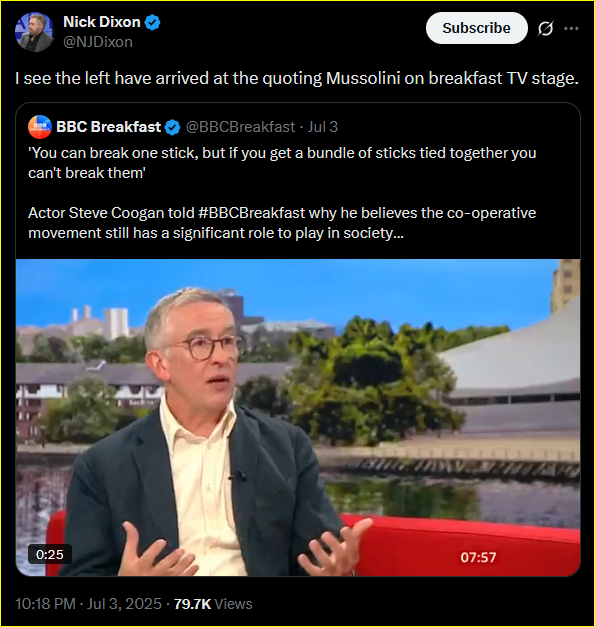Image resolution: width=595 pixels, height=627 pixels.
Task: Click the 79.7K Views count
Action: [x=213, y=604]
